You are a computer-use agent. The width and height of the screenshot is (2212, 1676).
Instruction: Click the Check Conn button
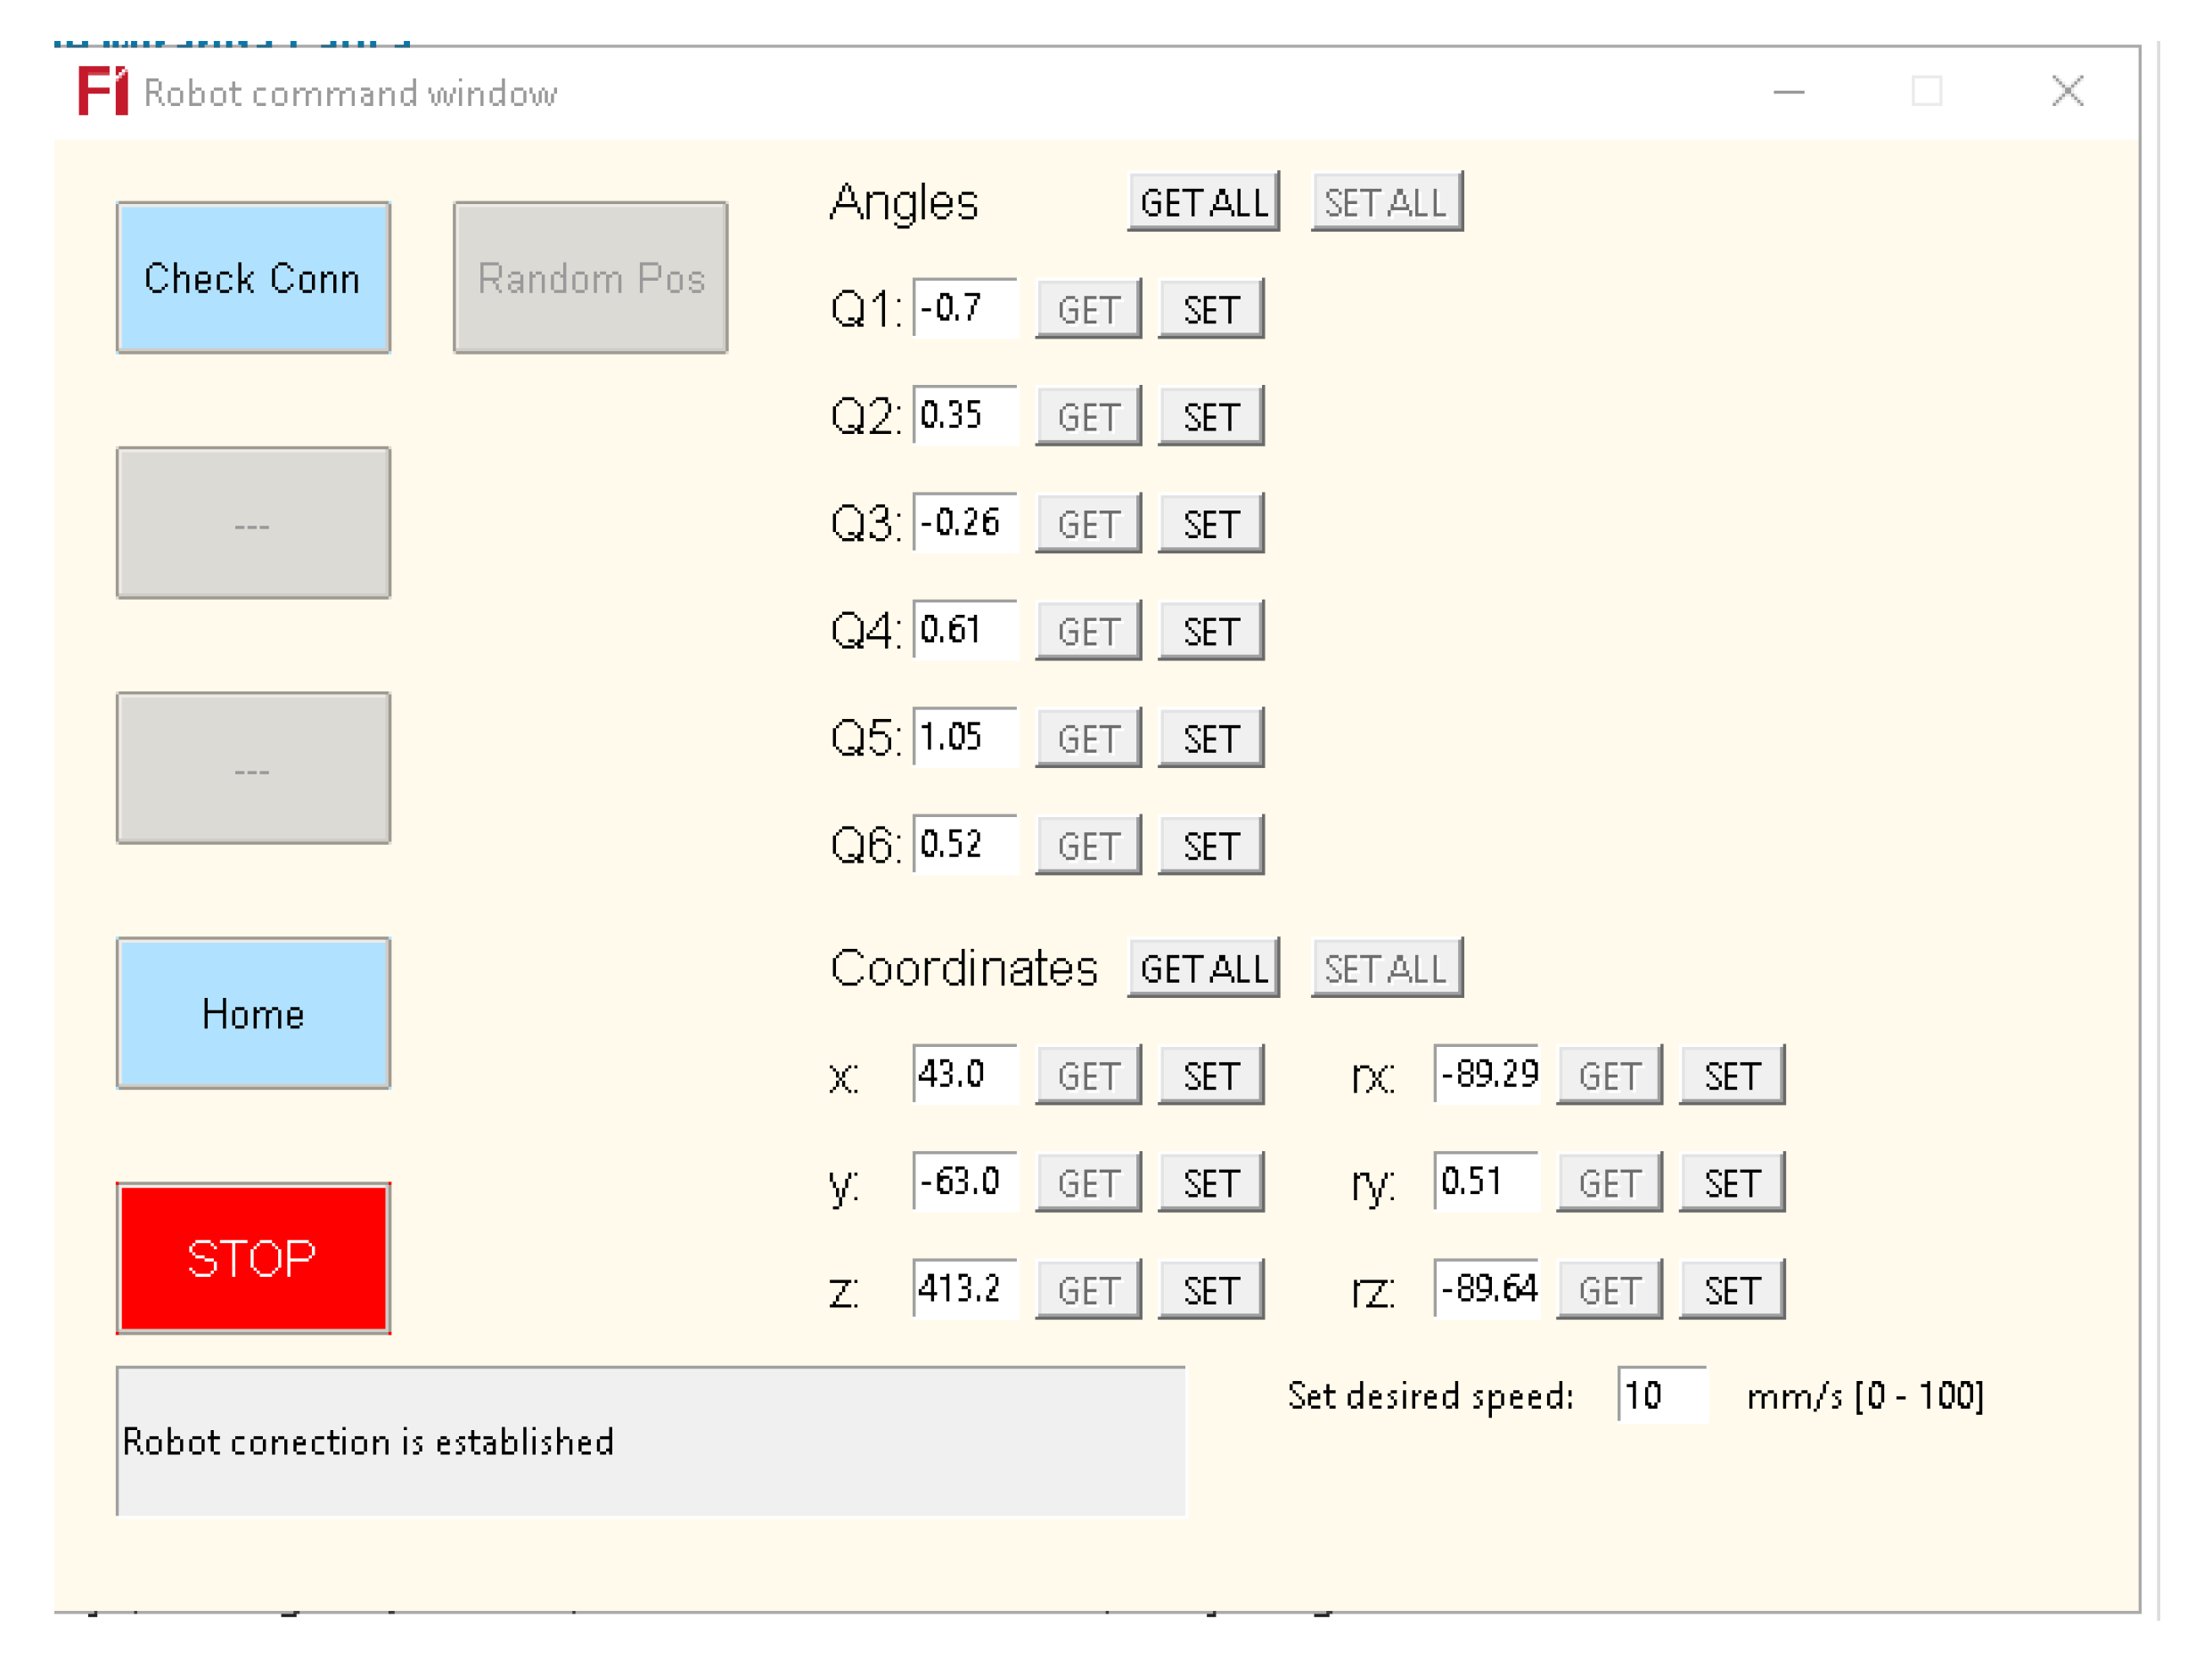[x=253, y=278]
